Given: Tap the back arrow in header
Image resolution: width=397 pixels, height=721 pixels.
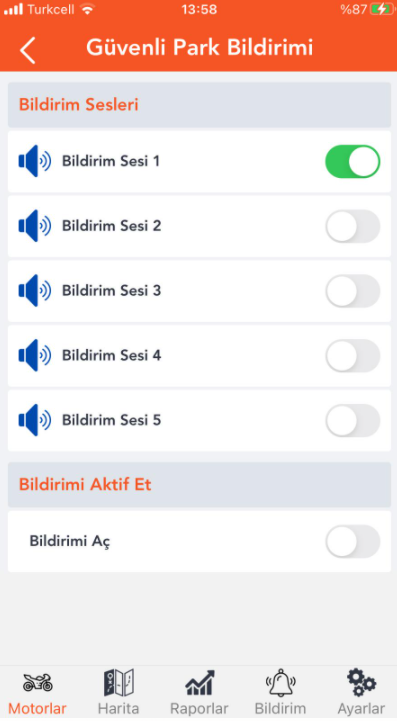Looking at the screenshot, I should (28, 50).
